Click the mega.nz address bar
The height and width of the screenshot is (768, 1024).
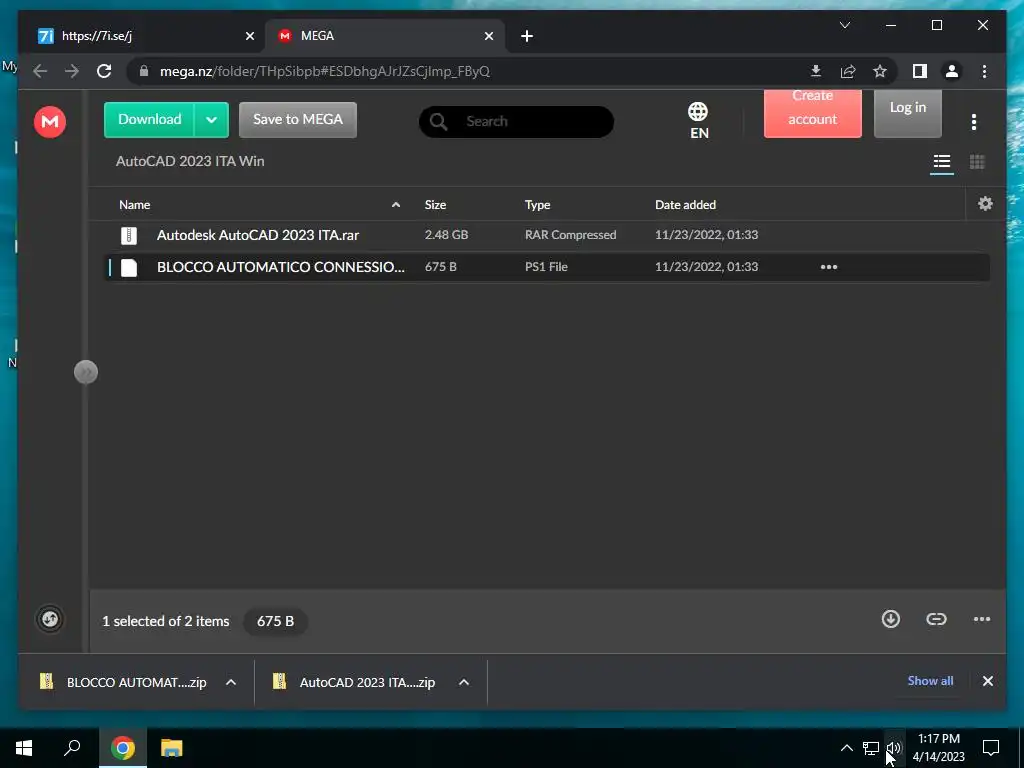click(x=470, y=71)
